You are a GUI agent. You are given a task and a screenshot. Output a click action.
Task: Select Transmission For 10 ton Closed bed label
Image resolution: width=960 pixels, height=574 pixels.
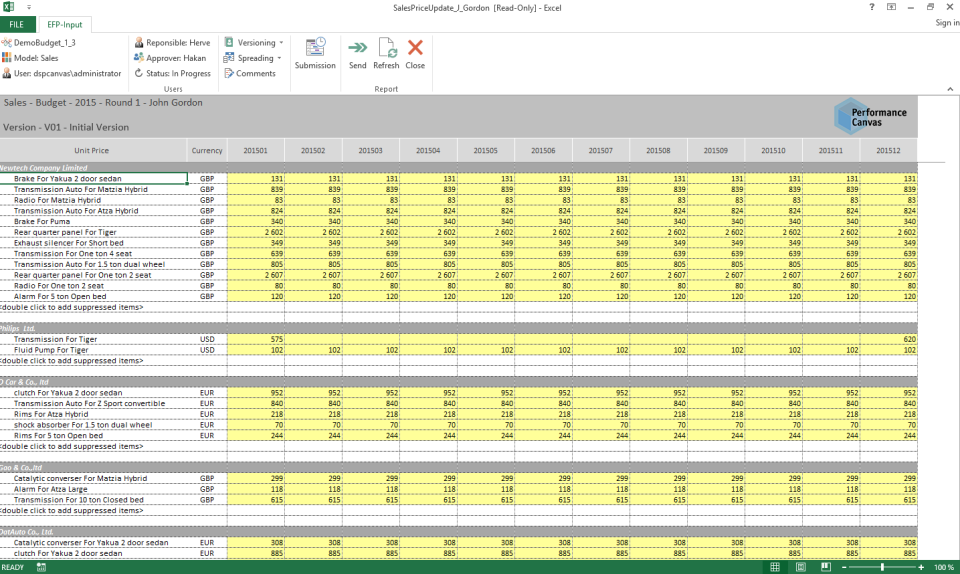click(x=78, y=500)
